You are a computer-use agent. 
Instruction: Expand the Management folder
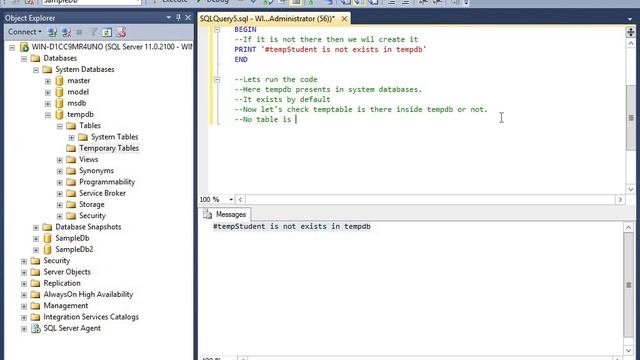[24, 306]
